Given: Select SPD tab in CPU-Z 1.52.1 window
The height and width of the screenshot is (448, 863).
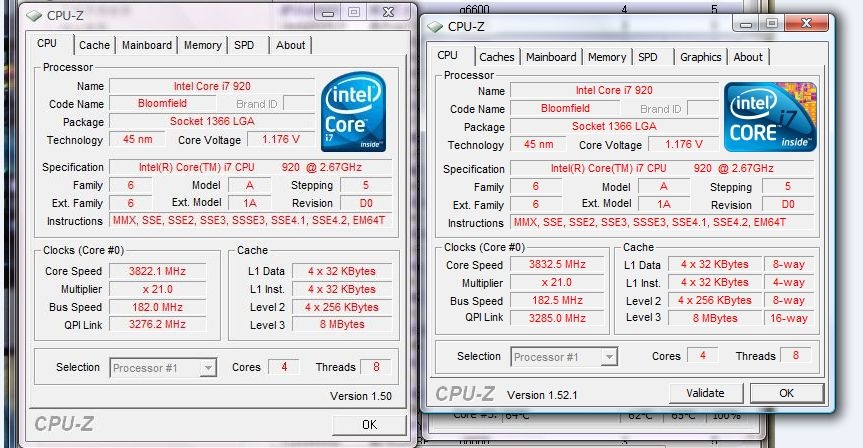Looking at the screenshot, I should [648, 57].
